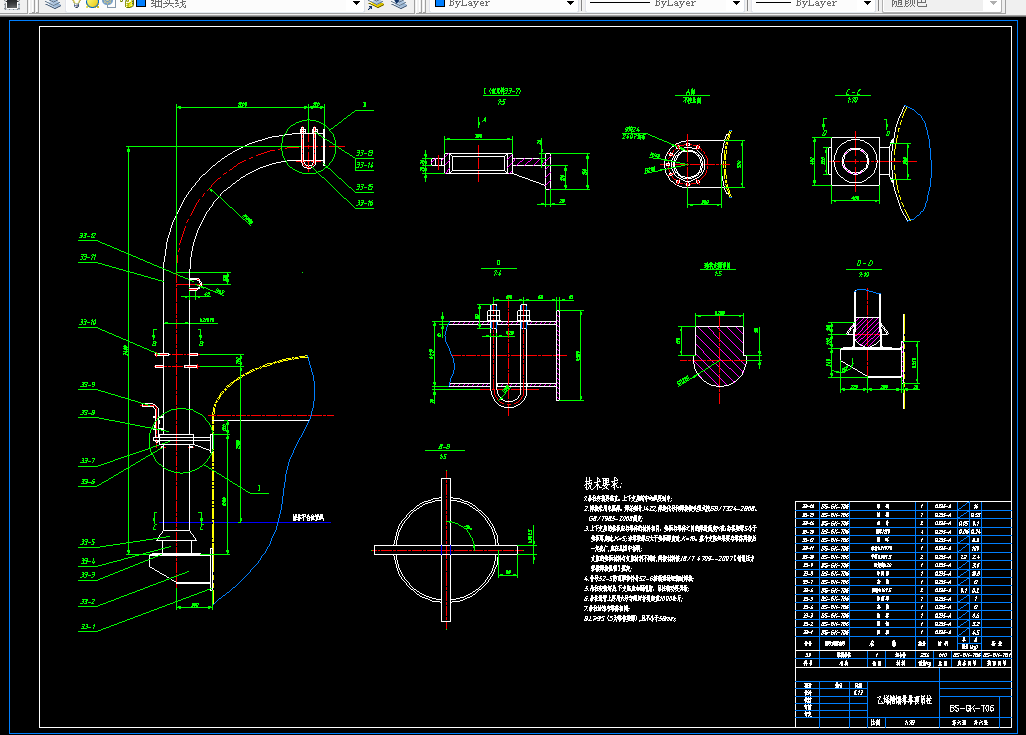
Task: Expand the ByLayer color control dropdown arrow
Action: [570, 3]
